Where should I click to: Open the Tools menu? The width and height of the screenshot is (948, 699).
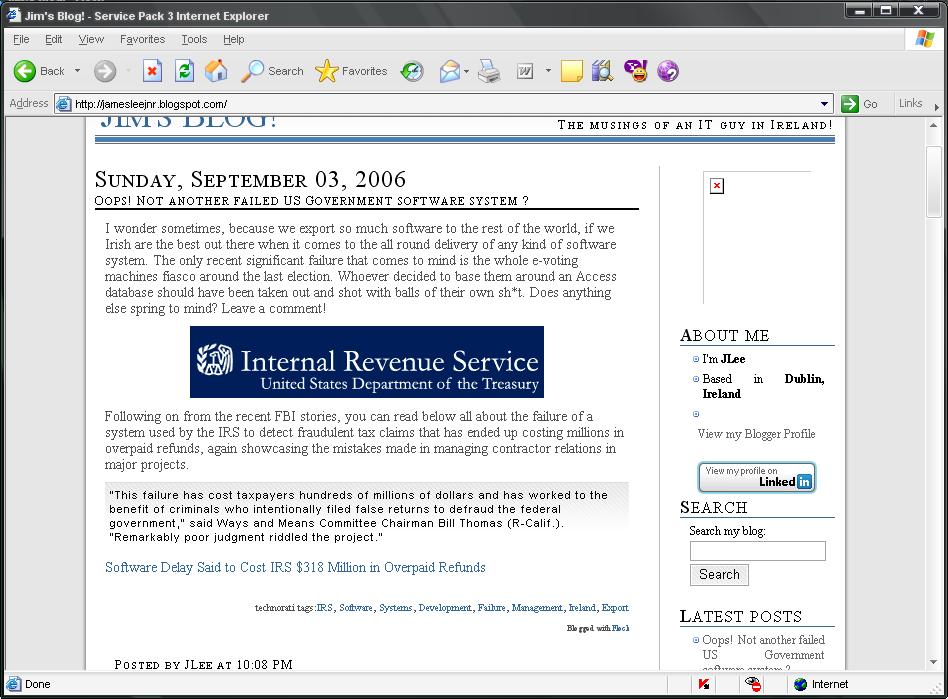194,39
